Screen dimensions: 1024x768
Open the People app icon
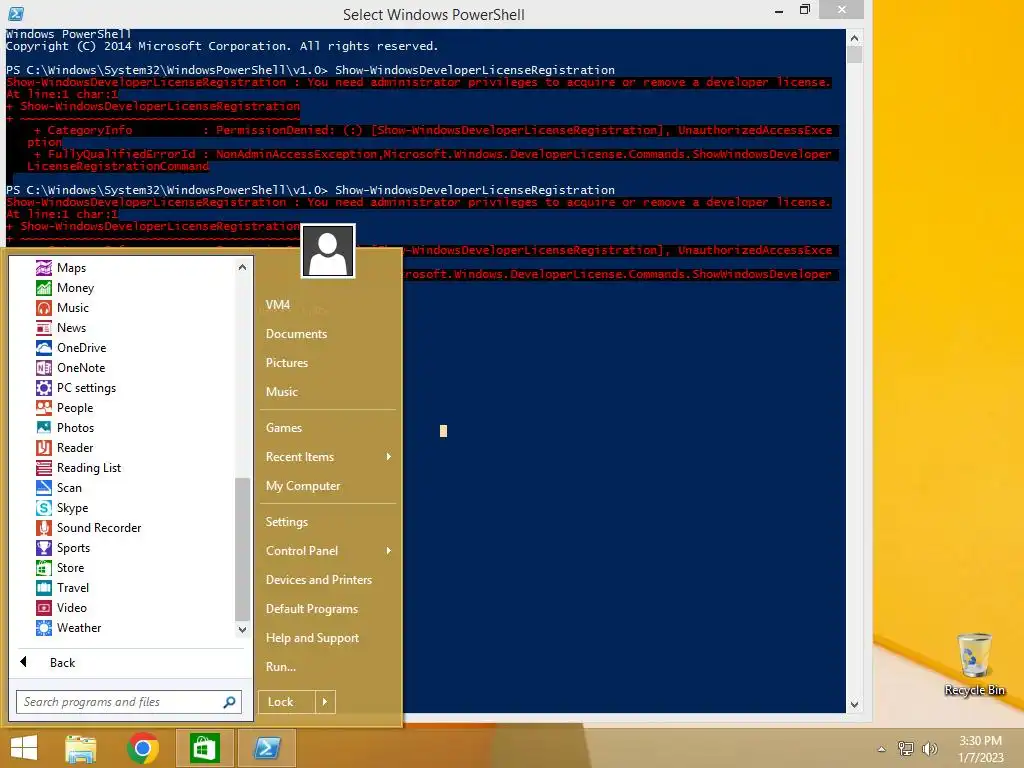[x=44, y=408]
